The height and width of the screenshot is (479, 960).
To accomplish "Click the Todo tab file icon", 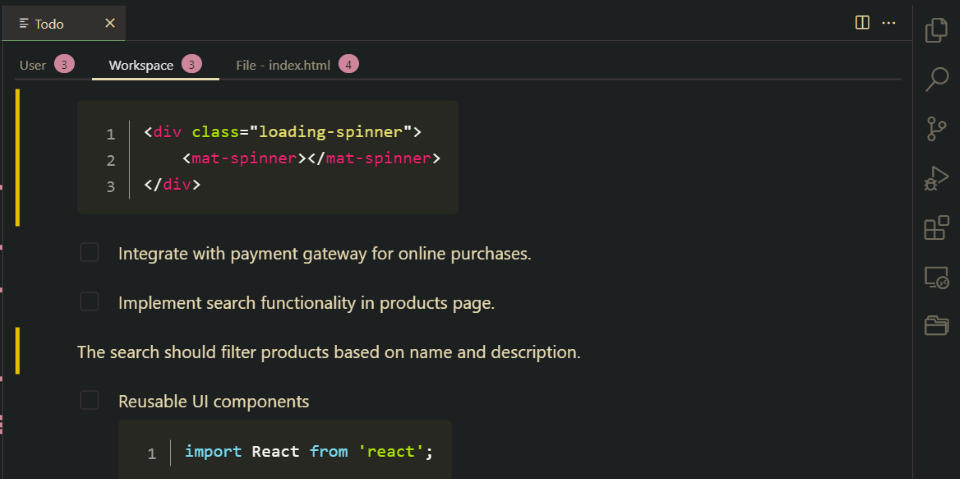I will (24, 24).
